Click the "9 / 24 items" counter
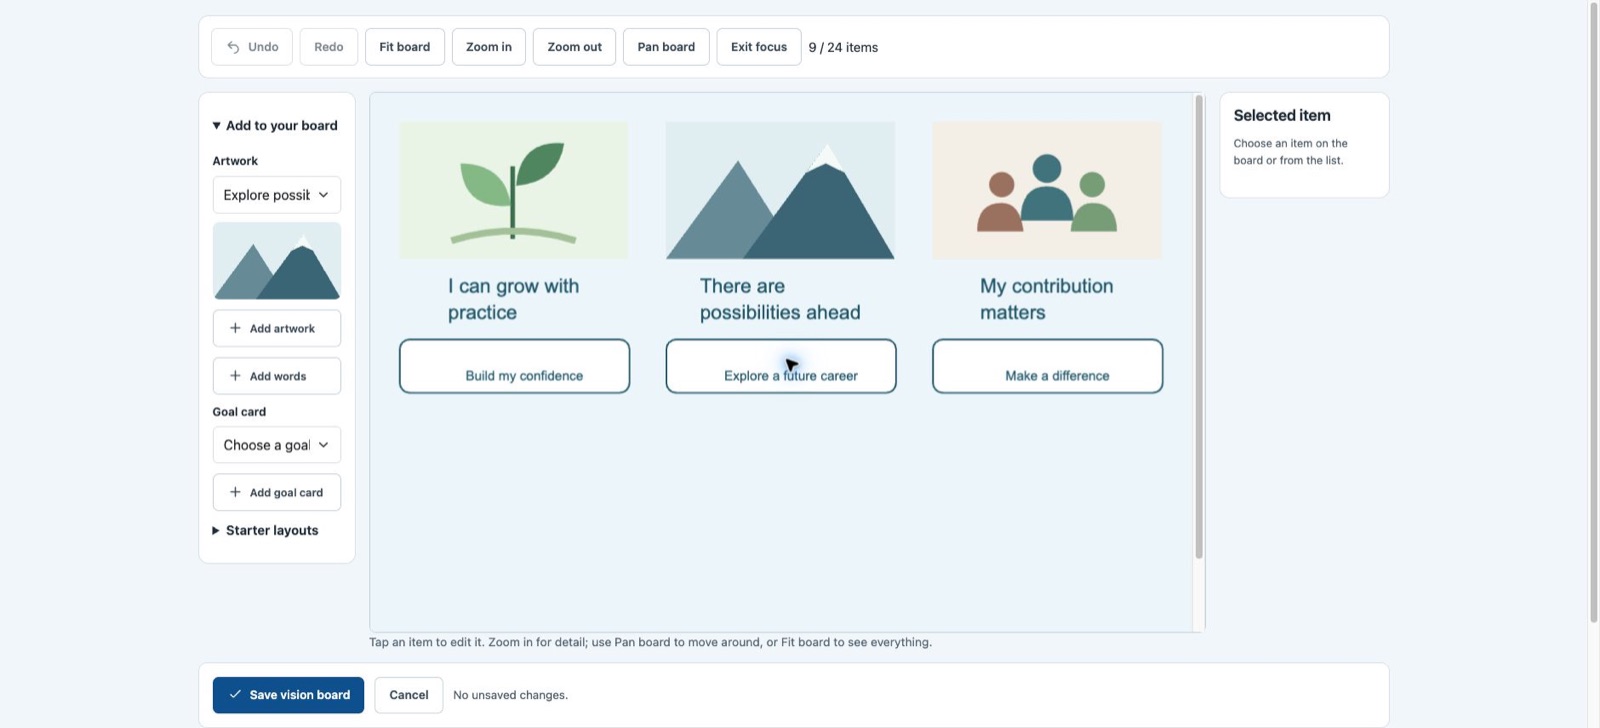The height and width of the screenshot is (728, 1600). (843, 47)
